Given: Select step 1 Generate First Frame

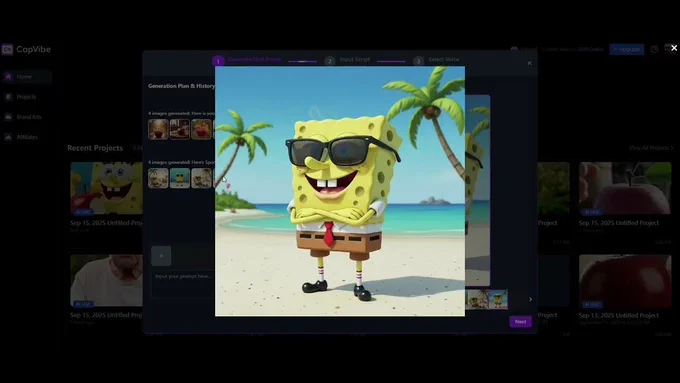Looking at the screenshot, I should click(x=247, y=60).
